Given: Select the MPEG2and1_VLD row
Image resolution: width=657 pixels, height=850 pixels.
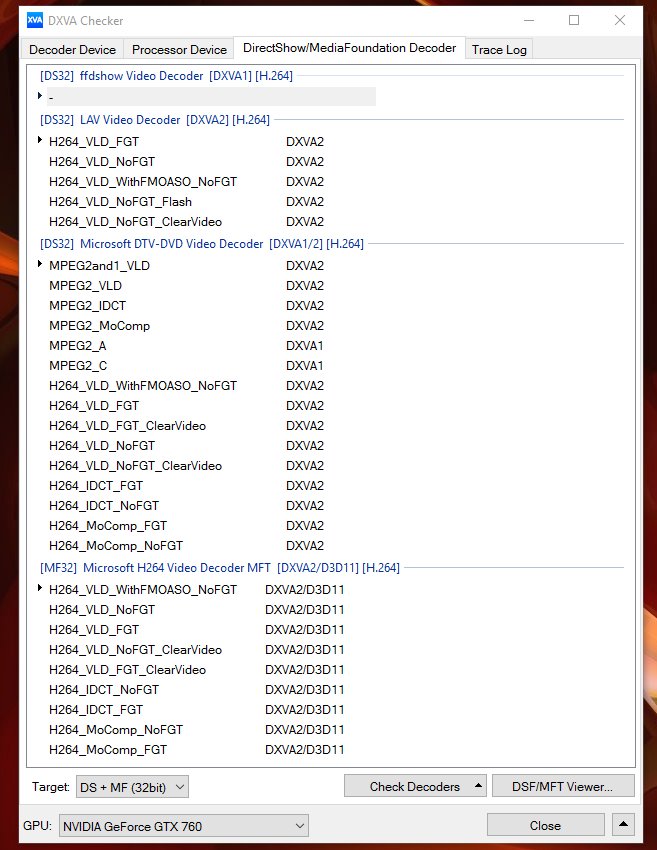Looking at the screenshot, I should [x=99, y=266].
